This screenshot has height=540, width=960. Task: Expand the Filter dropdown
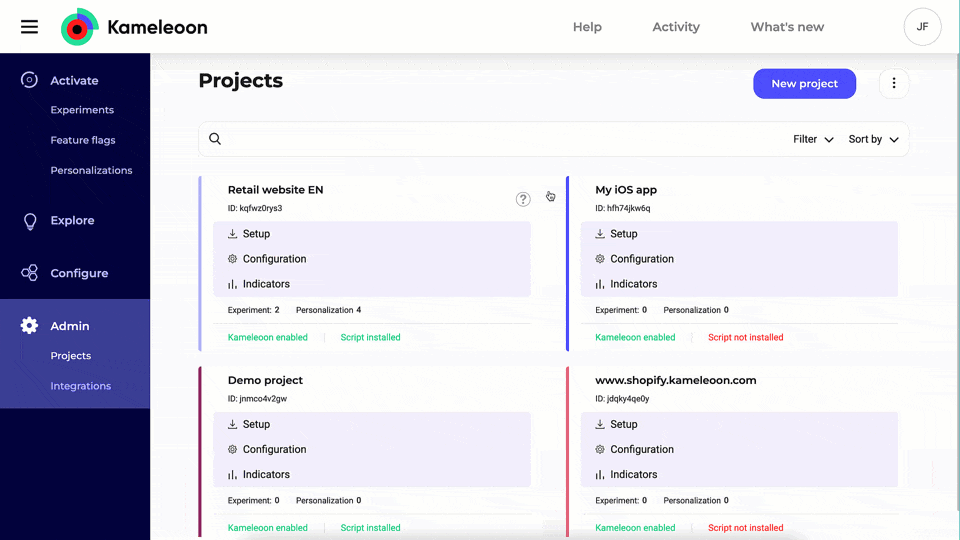point(813,140)
